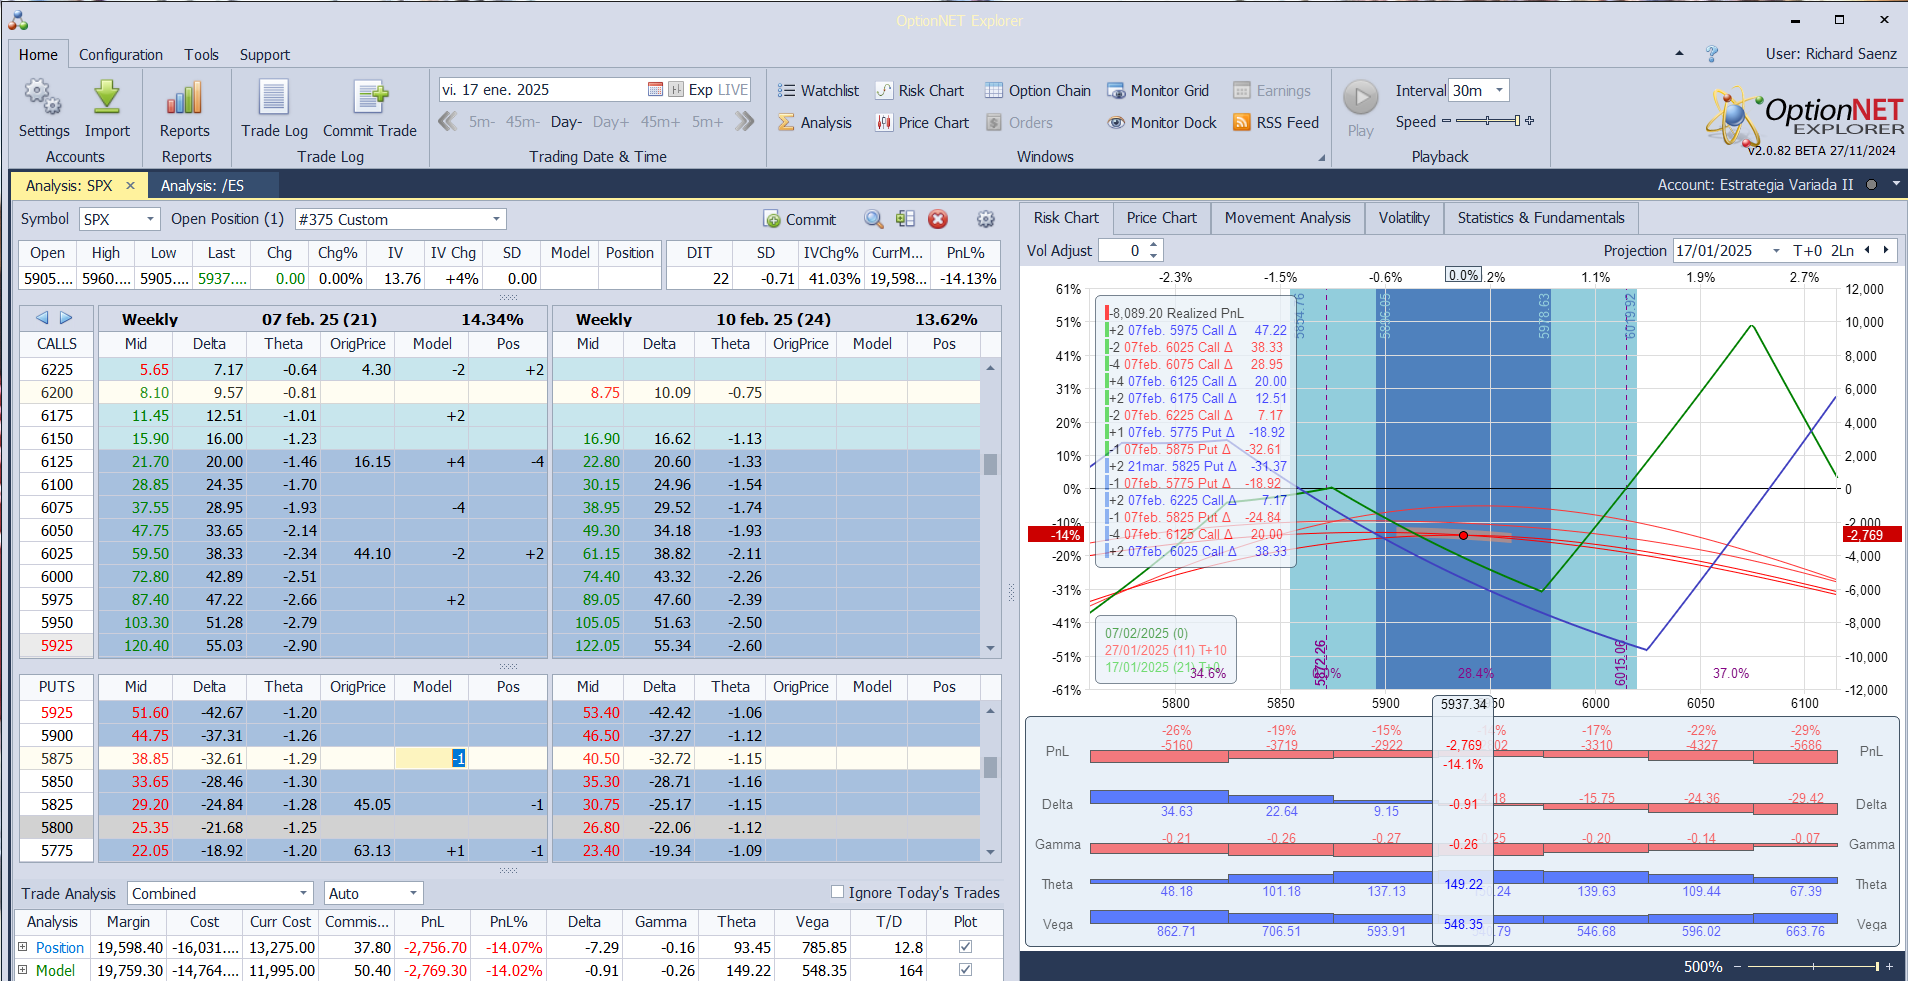Screen dimensions: 1908x981
Task: Open the gear options in the position toolbar
Action: tap(986, 219)
